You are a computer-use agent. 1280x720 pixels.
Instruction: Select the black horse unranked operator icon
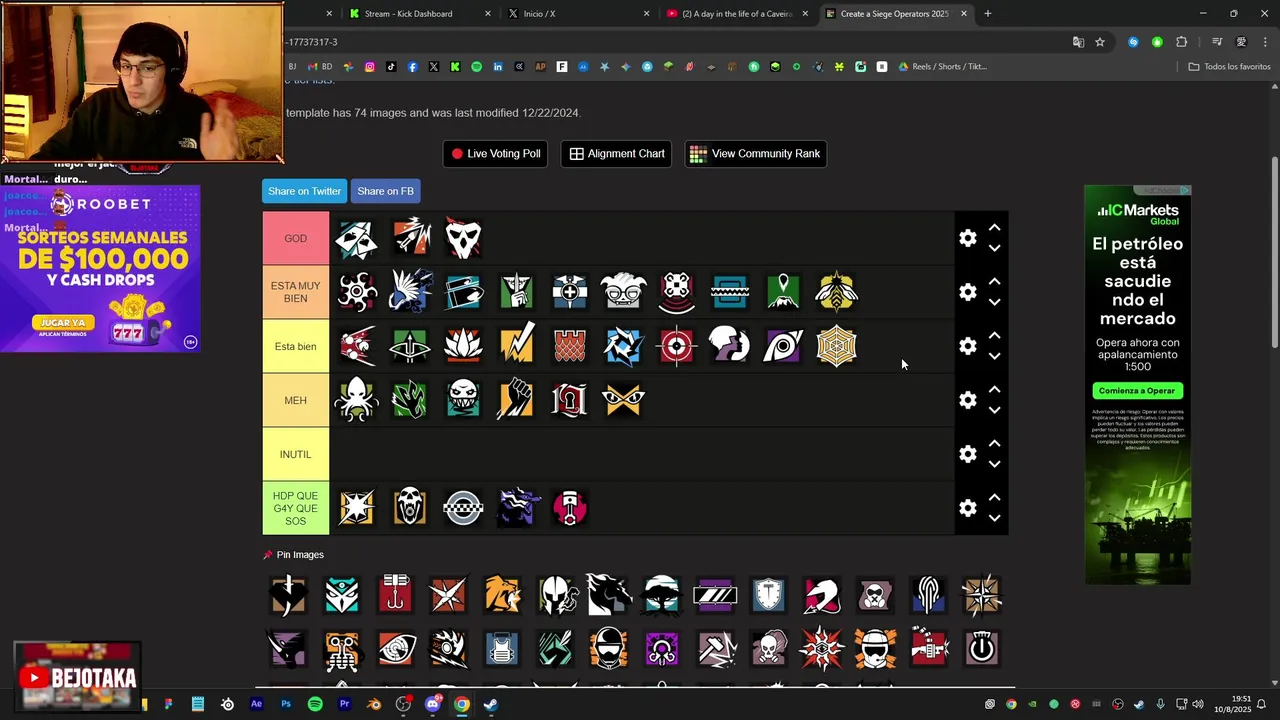point(609,594)
